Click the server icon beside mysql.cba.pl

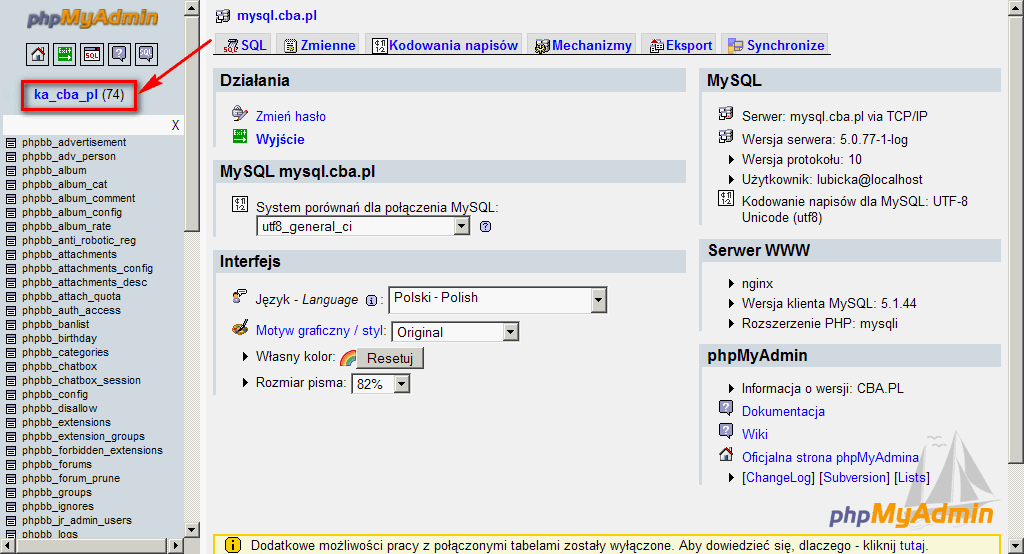click(x=223, y=16)
